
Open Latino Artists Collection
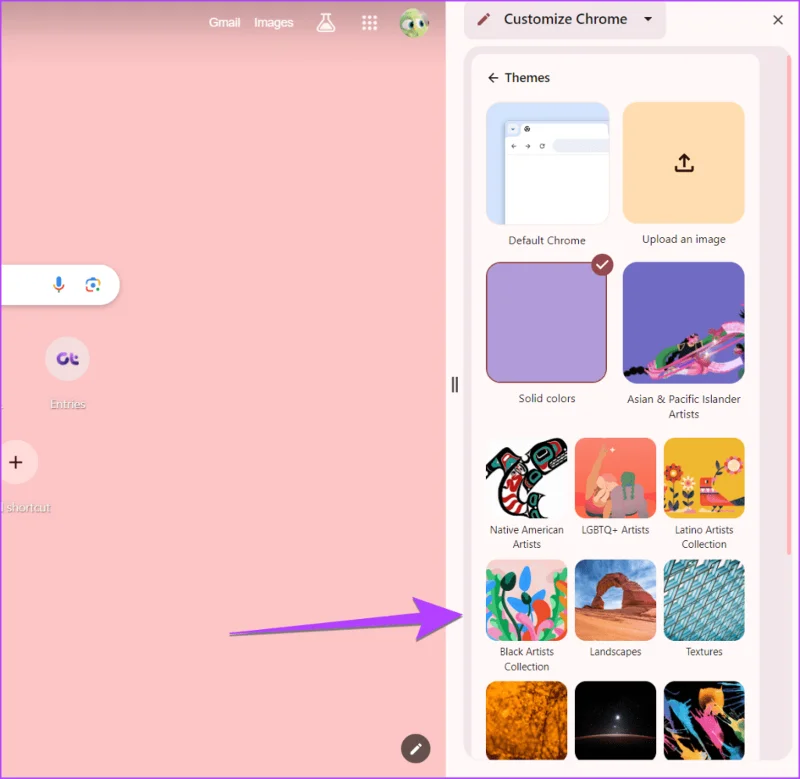tap(704, 478)
